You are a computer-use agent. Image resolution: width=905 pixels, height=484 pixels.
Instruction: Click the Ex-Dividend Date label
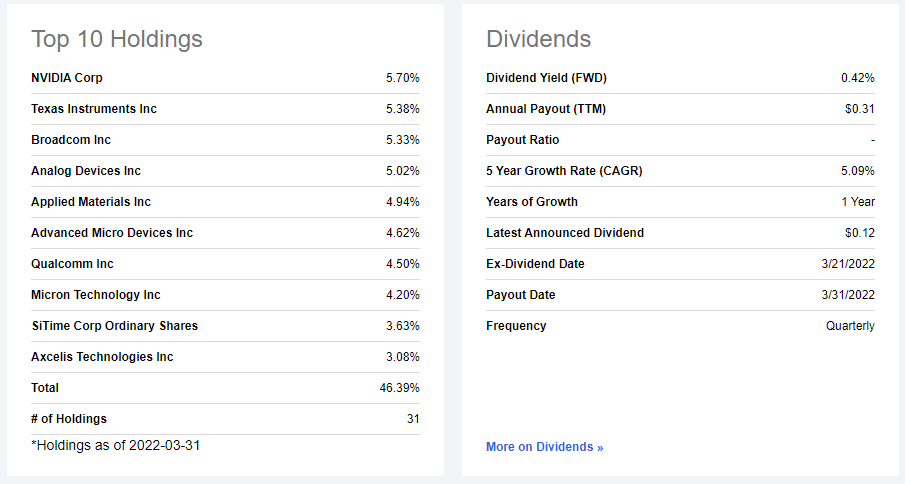click(536, 264)
